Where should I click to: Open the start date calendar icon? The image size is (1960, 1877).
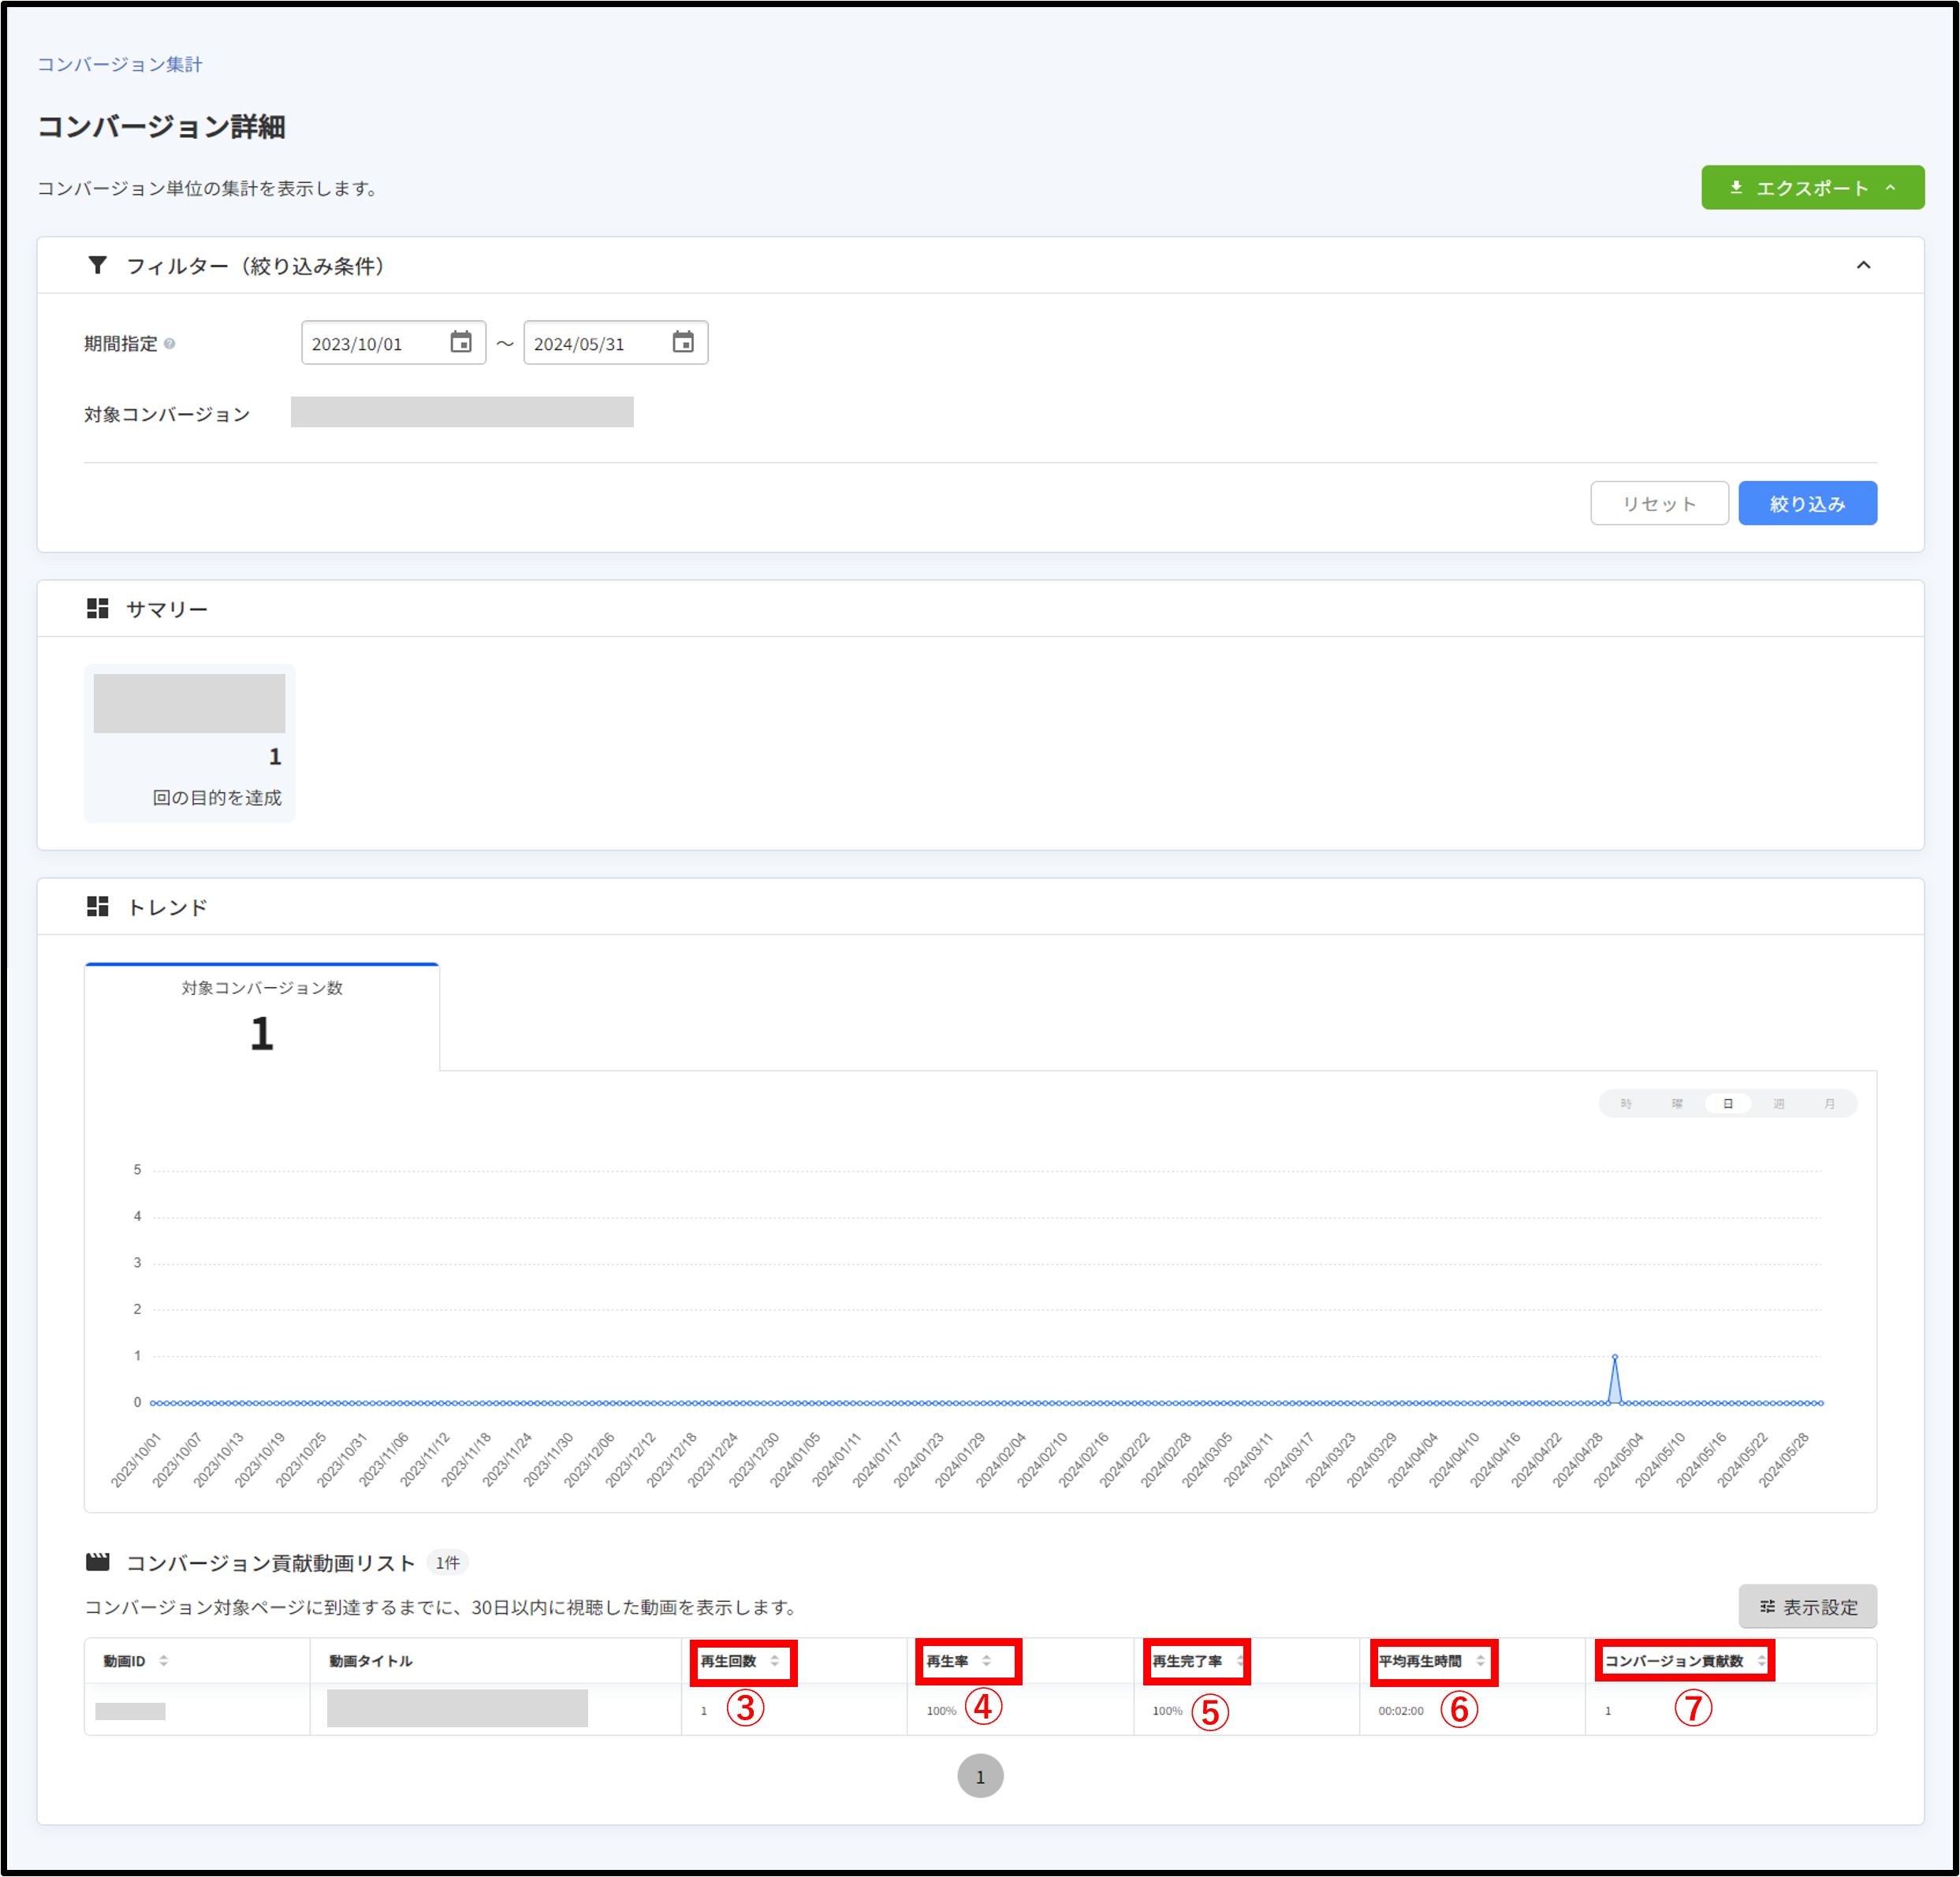click(x=460, y=343)
